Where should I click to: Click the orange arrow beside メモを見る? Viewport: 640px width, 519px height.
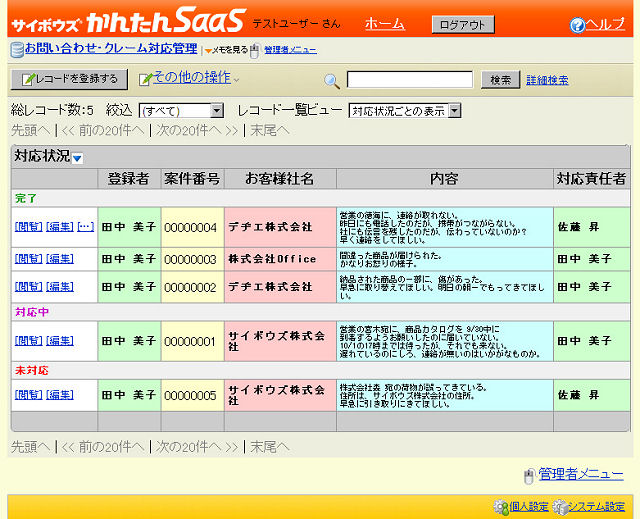pyautogui.click(x=208, y=51)
